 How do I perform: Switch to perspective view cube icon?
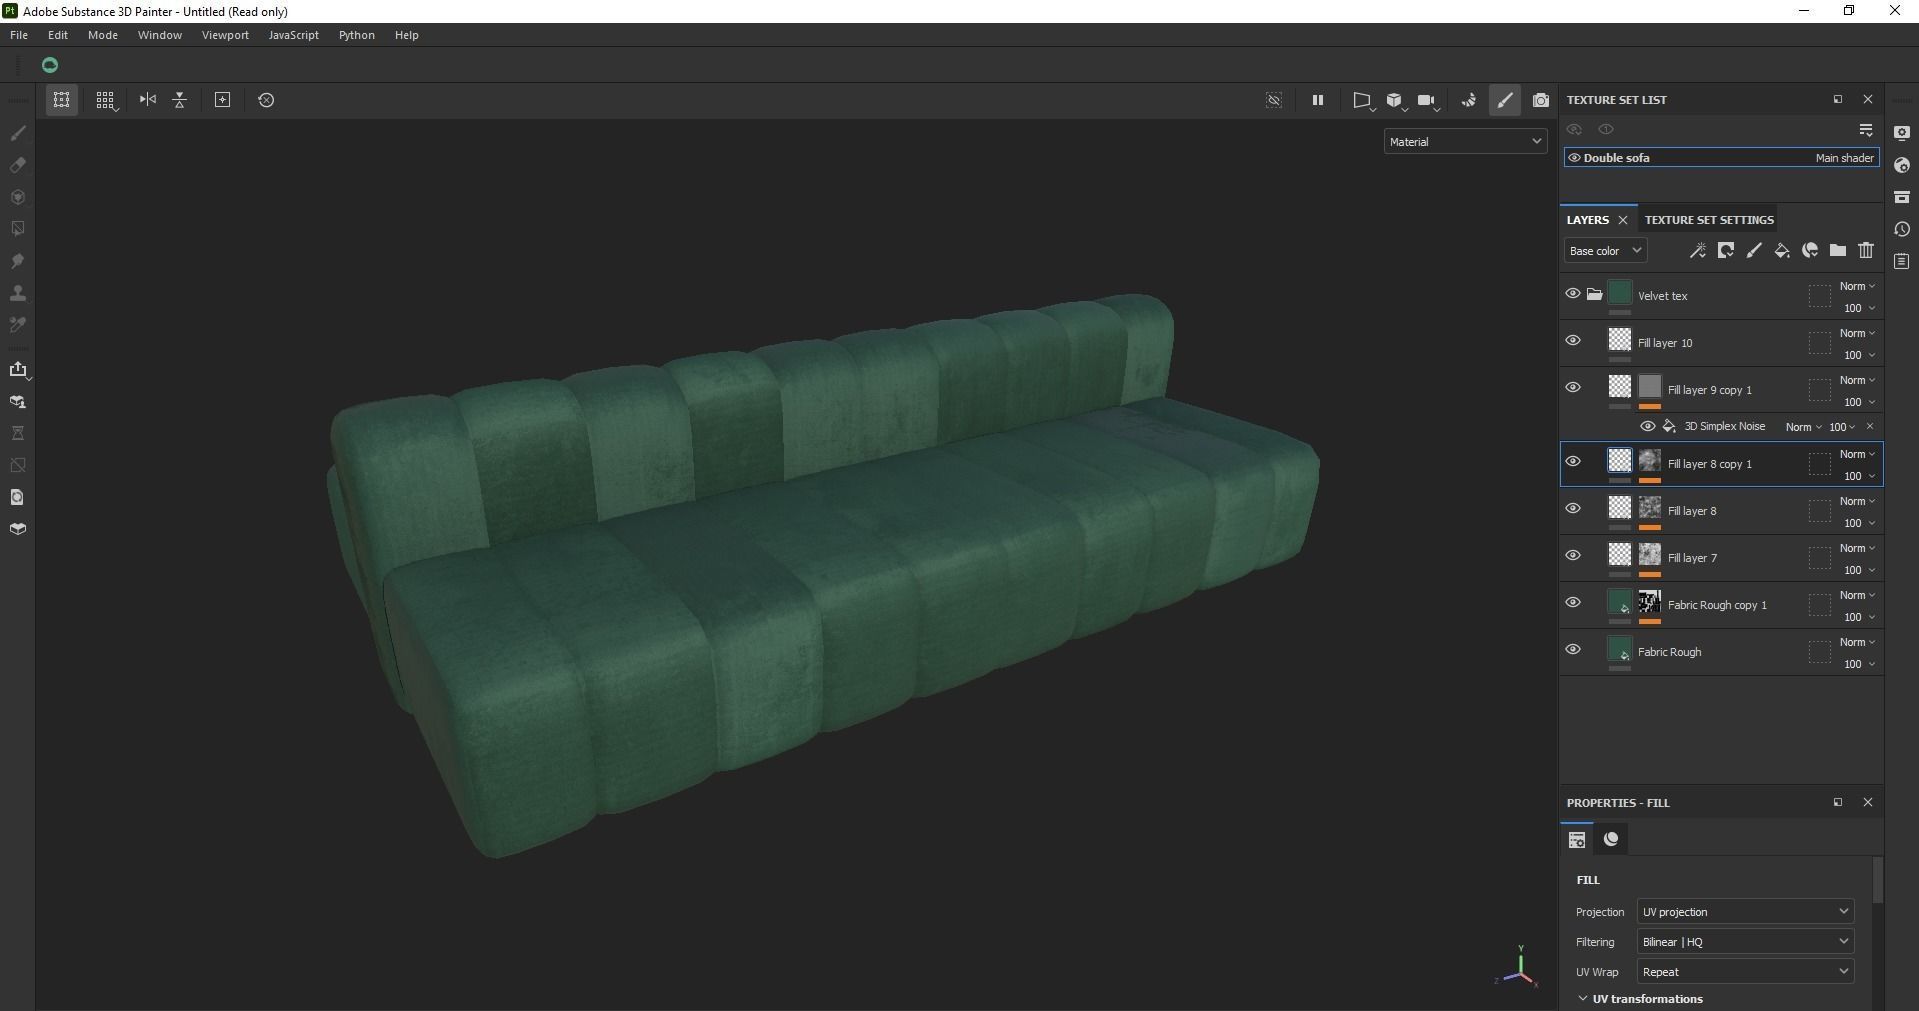[x=1394, y=100]
